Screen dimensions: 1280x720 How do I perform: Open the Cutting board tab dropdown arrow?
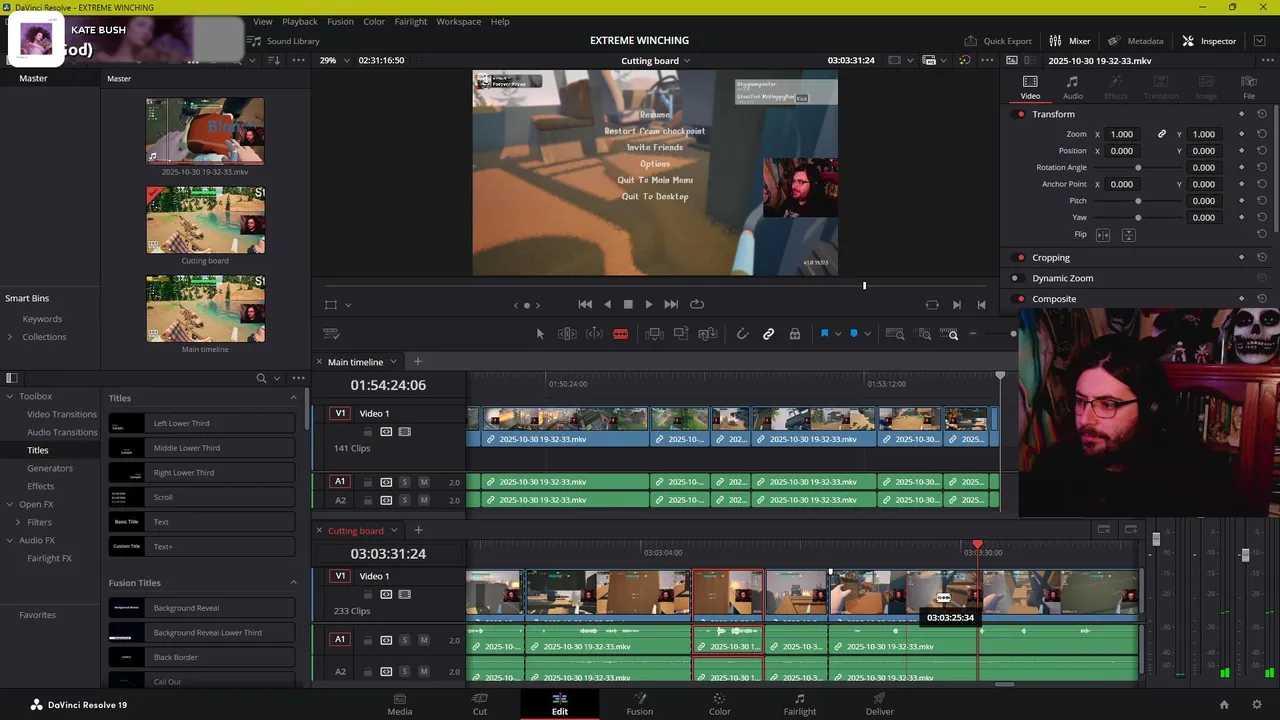click(x=394, y=531)
